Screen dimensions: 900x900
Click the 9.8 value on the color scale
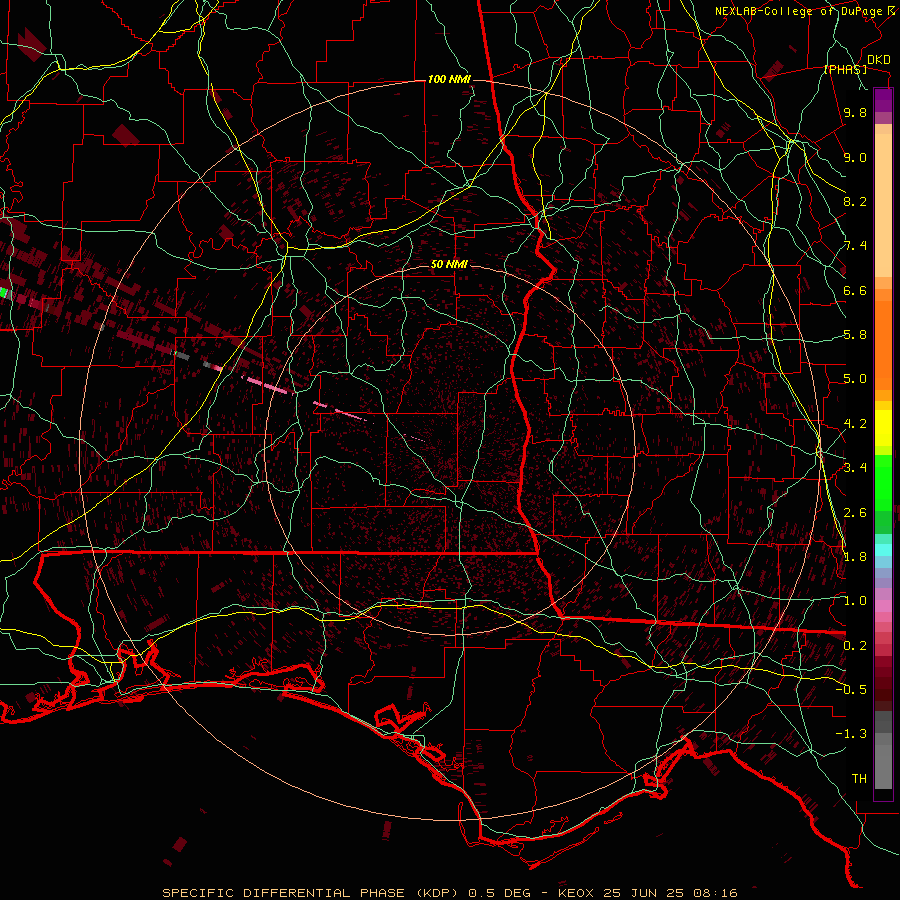855,112
